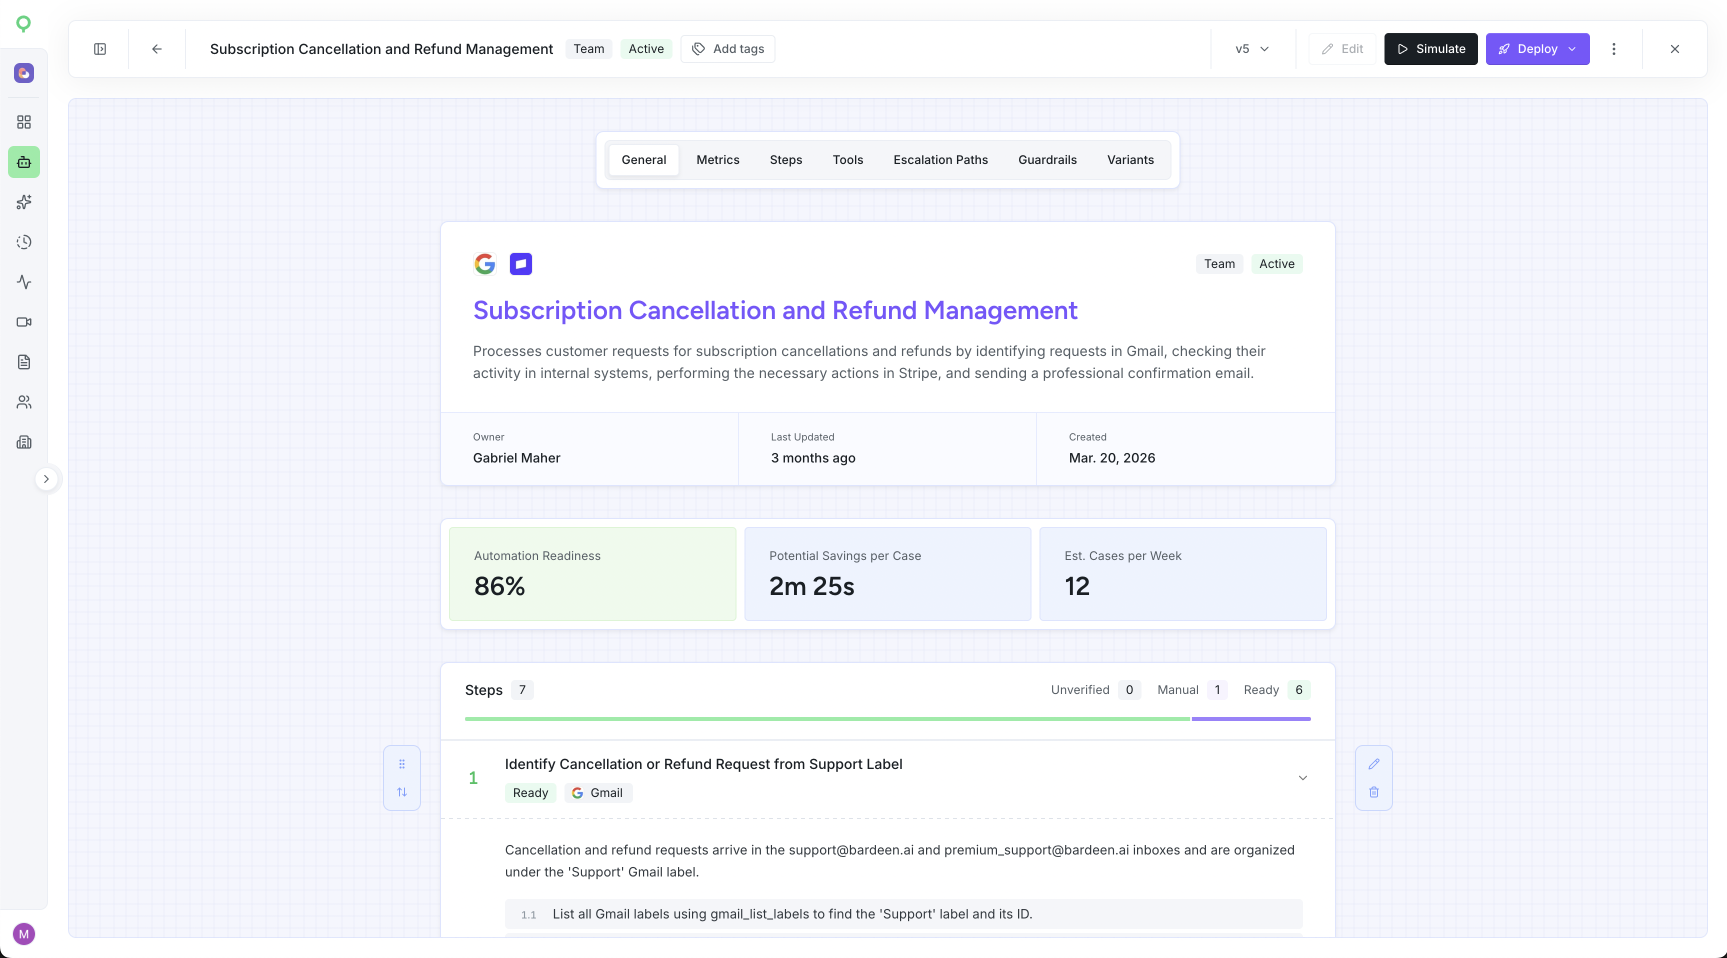Delete step 1 using trash icon

[x=1374, y=792]
